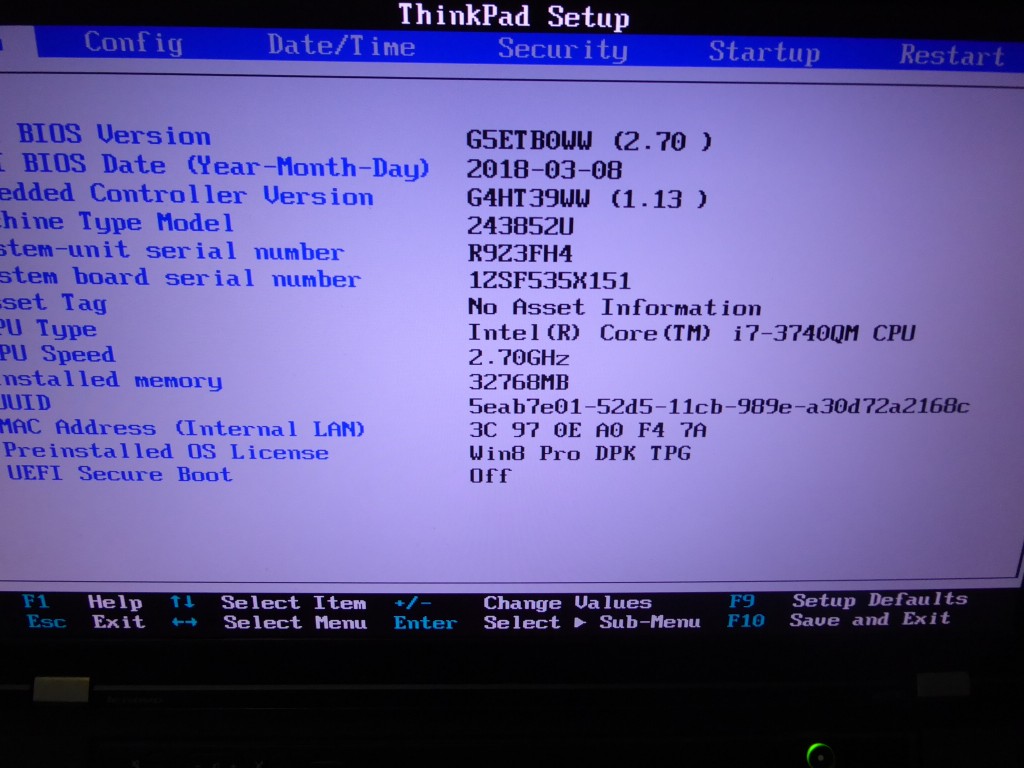Select BIOS Date (Year-Month-Day) label

(216, 165)
